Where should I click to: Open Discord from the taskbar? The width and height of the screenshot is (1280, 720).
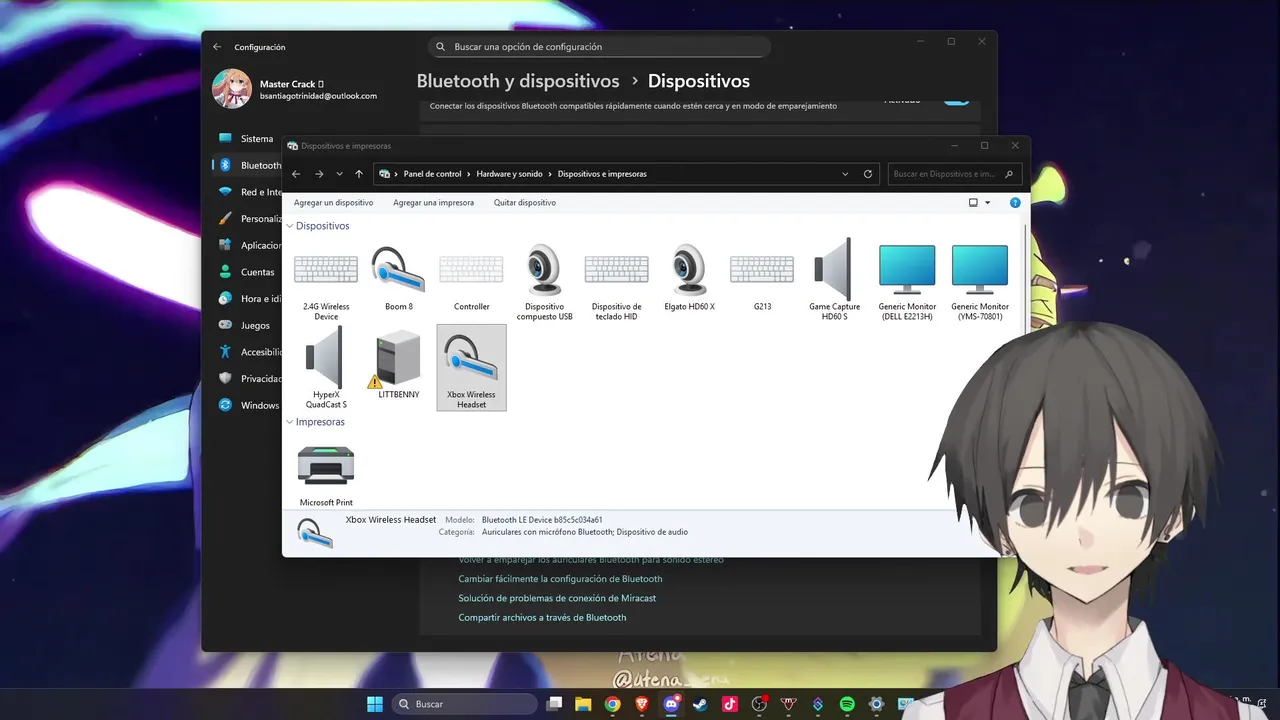click(x=671, y=704)
